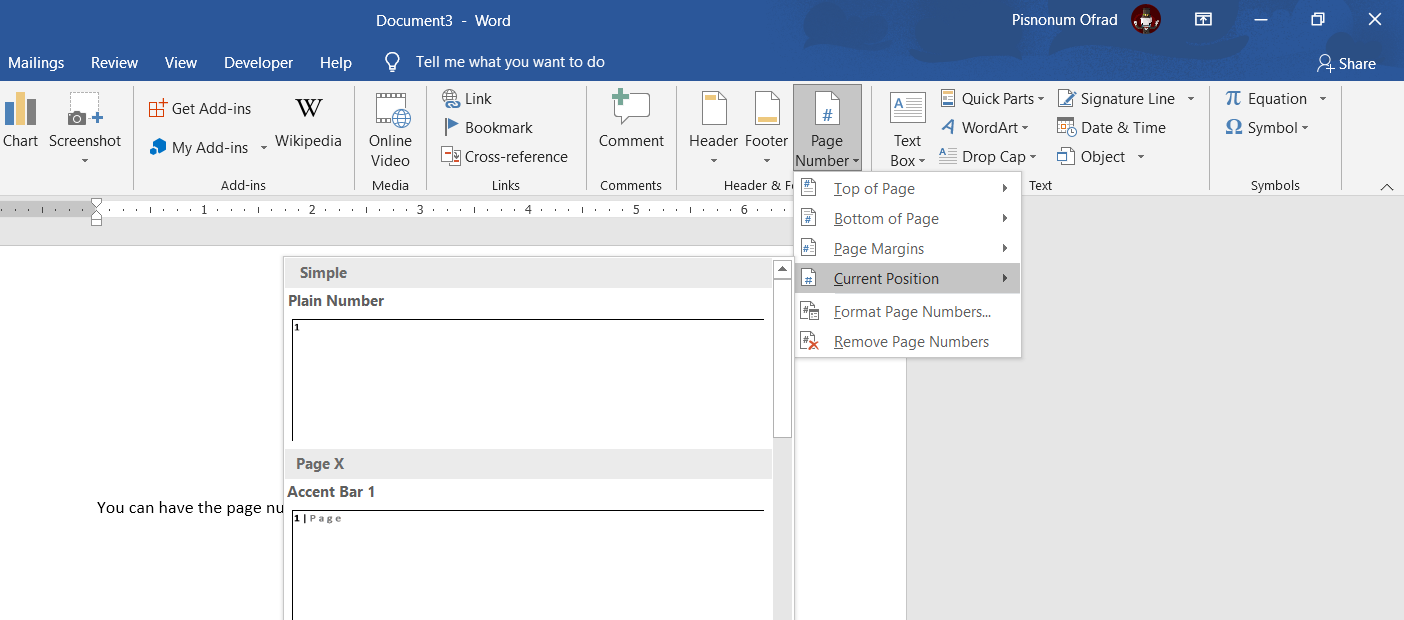Click the Pisnonum Ofrad account name

tap(1064, 19)
